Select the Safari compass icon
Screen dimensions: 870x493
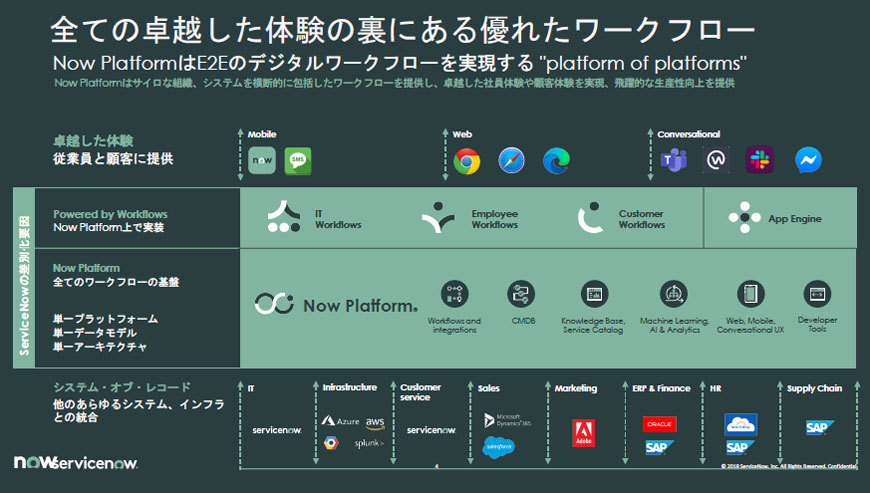point(512,161)
